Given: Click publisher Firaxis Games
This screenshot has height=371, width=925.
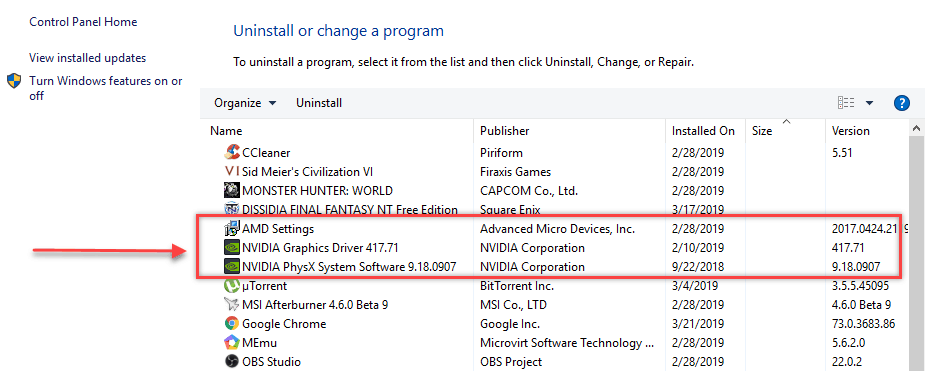Looking at the screenshot, I should pos(516,172).
